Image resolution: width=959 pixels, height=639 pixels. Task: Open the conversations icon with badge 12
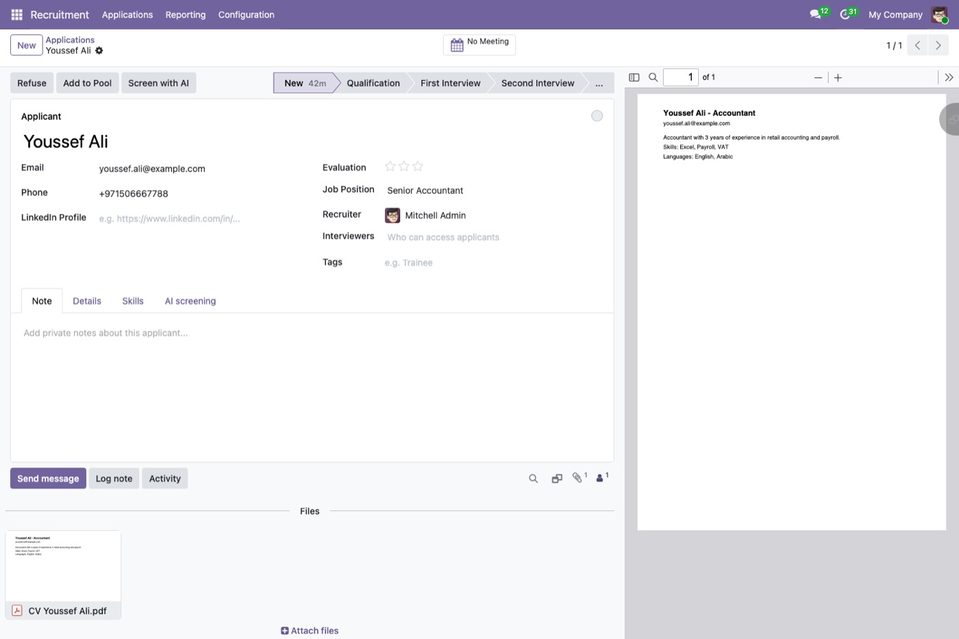818,13
